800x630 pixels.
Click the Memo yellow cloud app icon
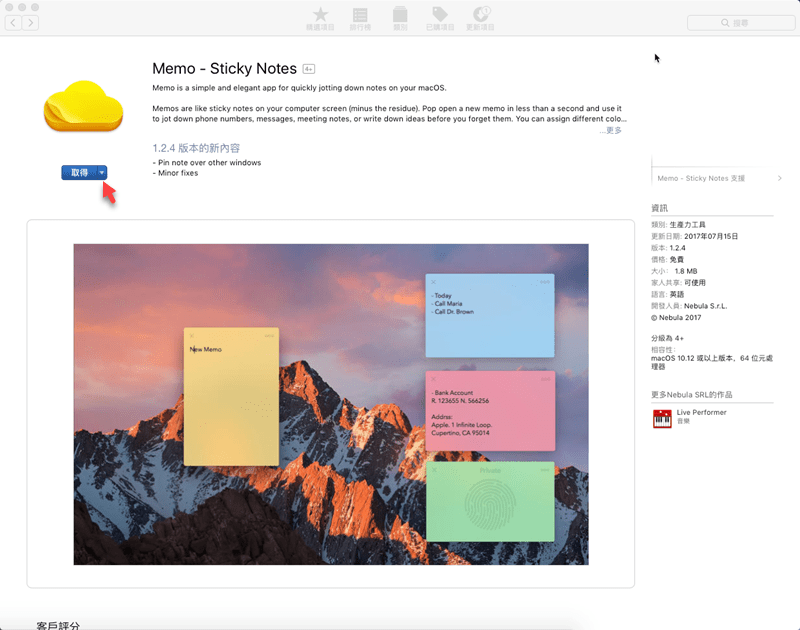pos(83,106)
